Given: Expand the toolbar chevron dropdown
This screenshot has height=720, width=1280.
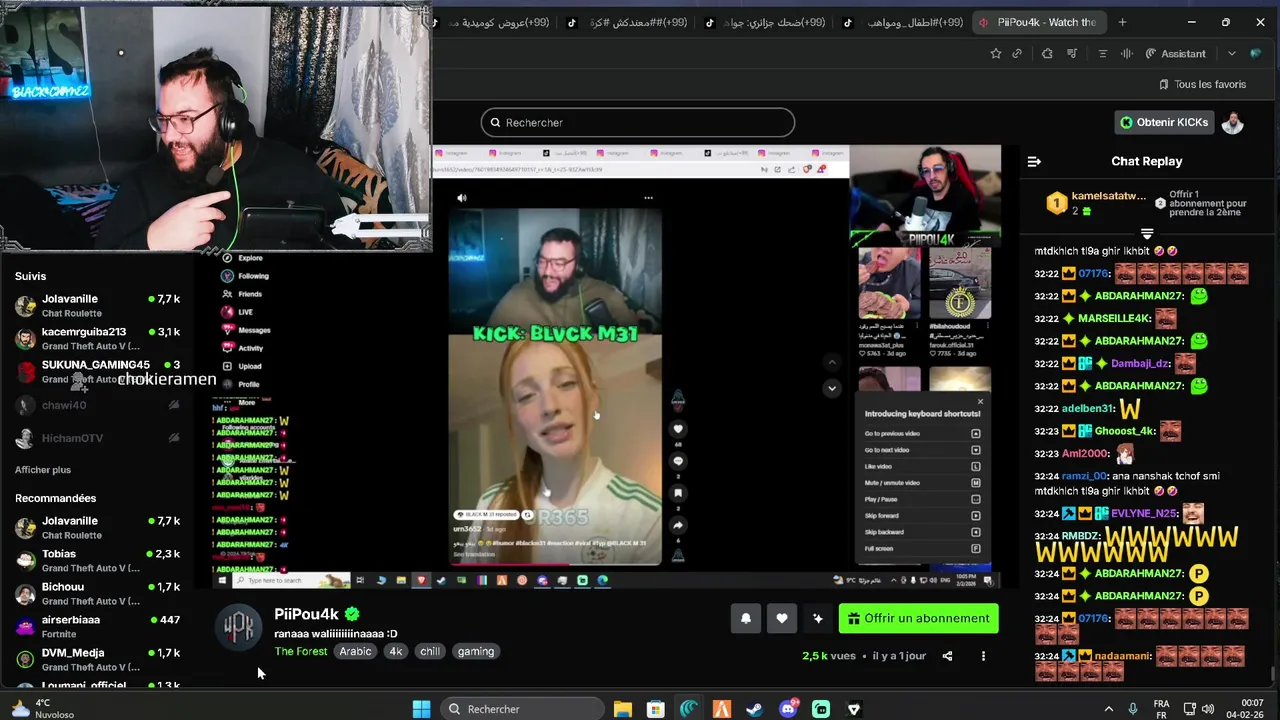Looking at the screenshot, I should point(1231,53).
